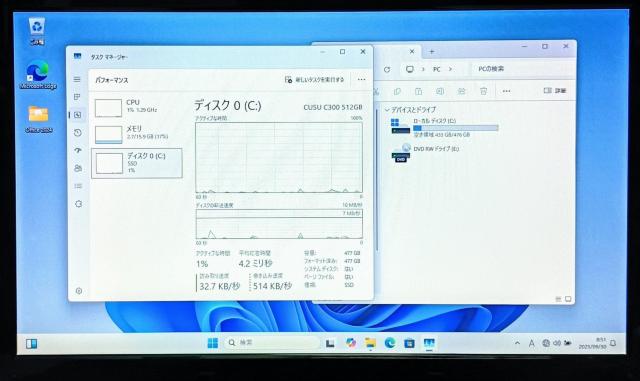Add a new tab in File Explorer
Screen dimensions: 640x381
(x=431, y=51)
